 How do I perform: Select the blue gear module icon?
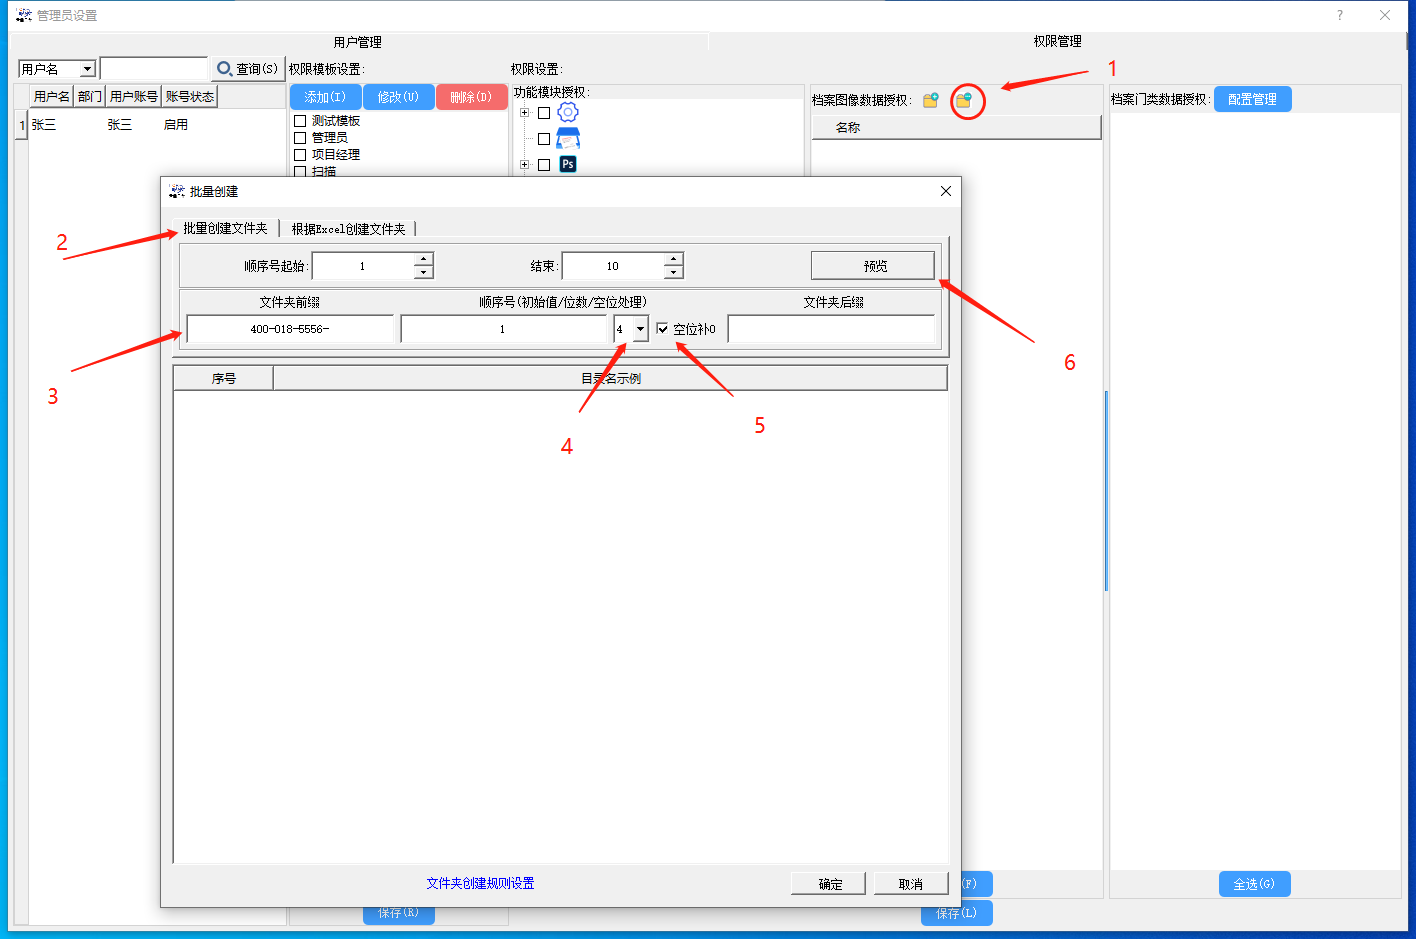(x=568, y=112)
